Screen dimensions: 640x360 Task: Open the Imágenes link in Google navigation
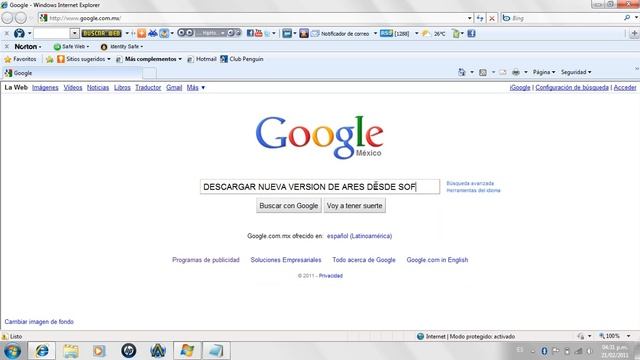click(x=45, y=87)
